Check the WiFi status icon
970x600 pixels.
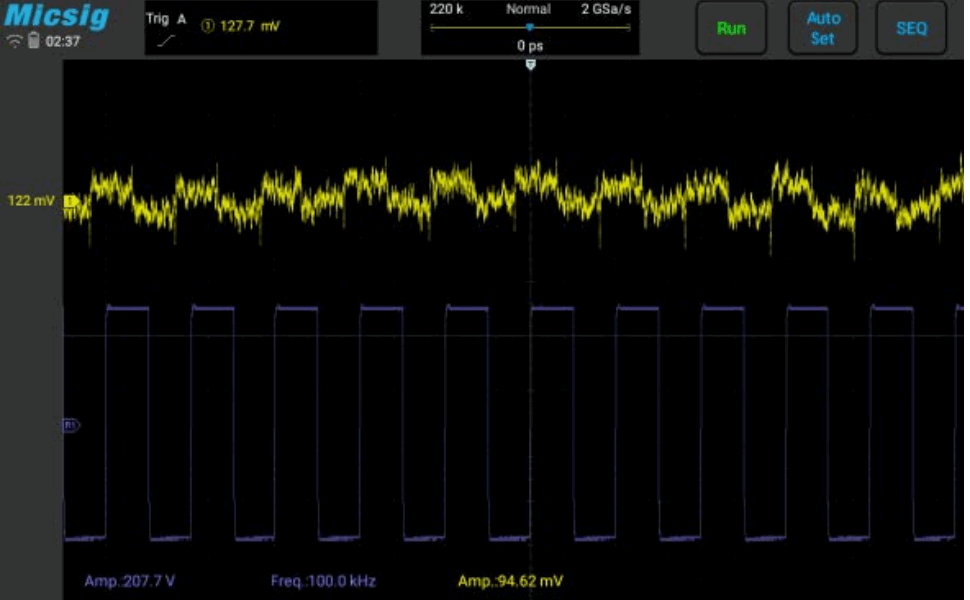tap(14, 42)
